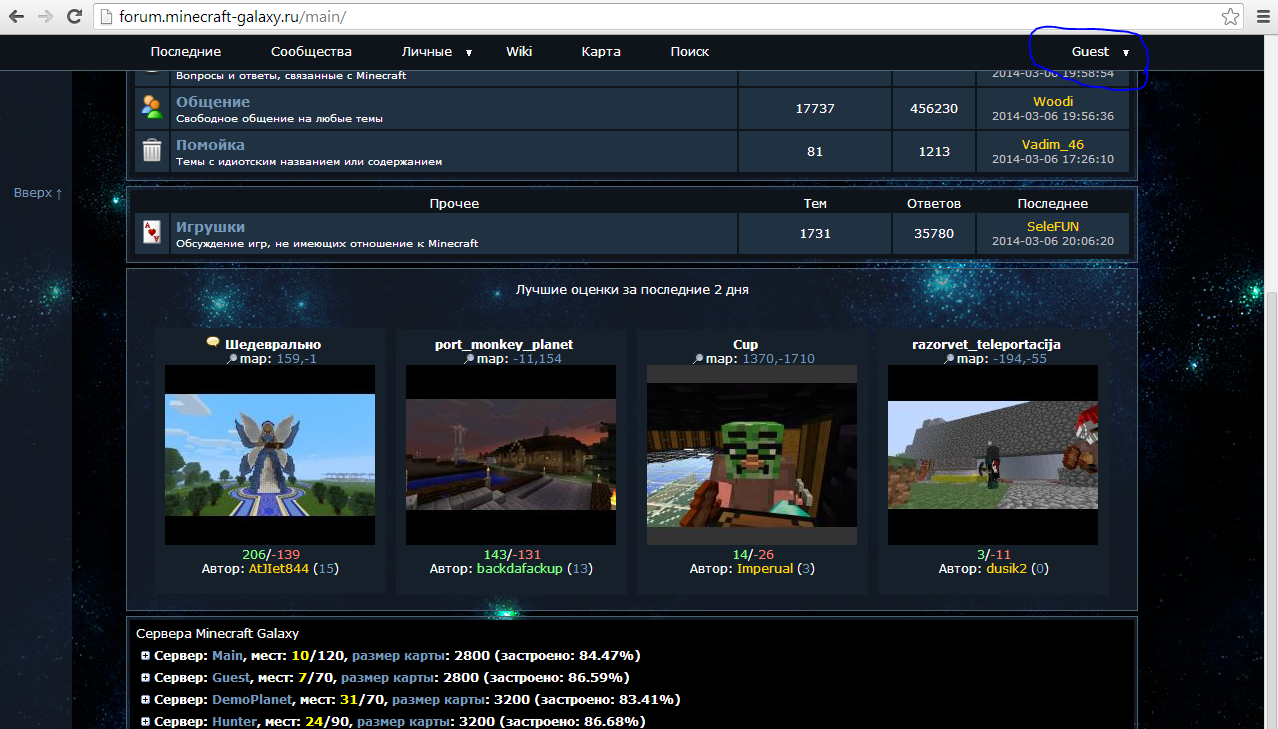Click Игрушки replies count 35780

[934, 234]
